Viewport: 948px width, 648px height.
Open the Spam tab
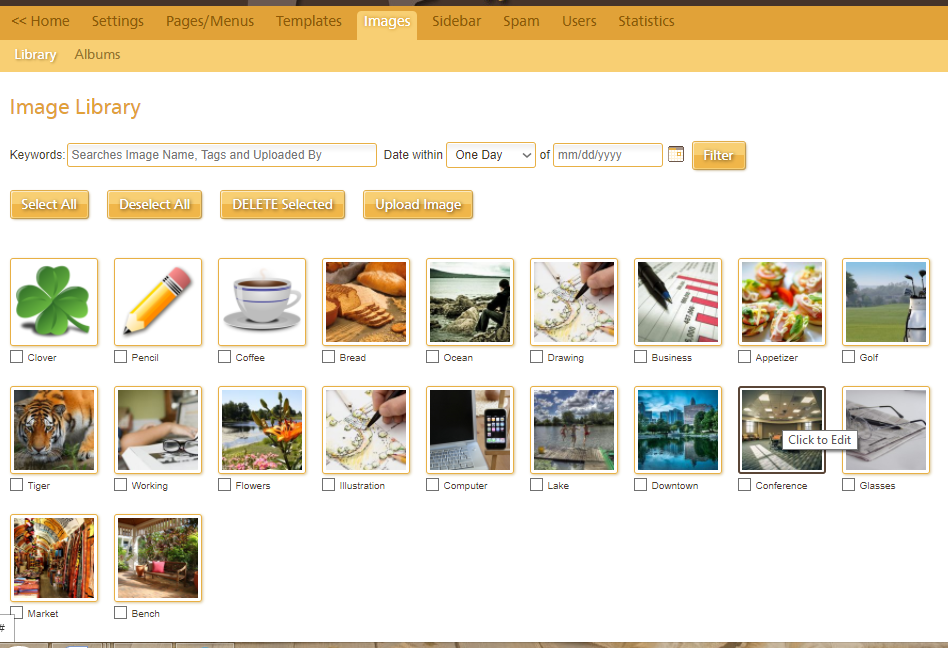tap(521, 21)
